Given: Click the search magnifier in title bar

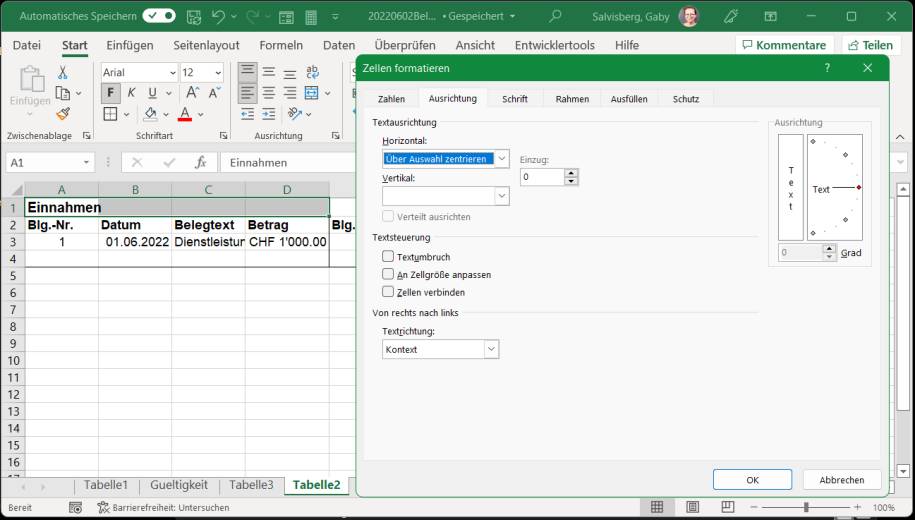Looking at the screenshot, I should click(x=555, y=16).
